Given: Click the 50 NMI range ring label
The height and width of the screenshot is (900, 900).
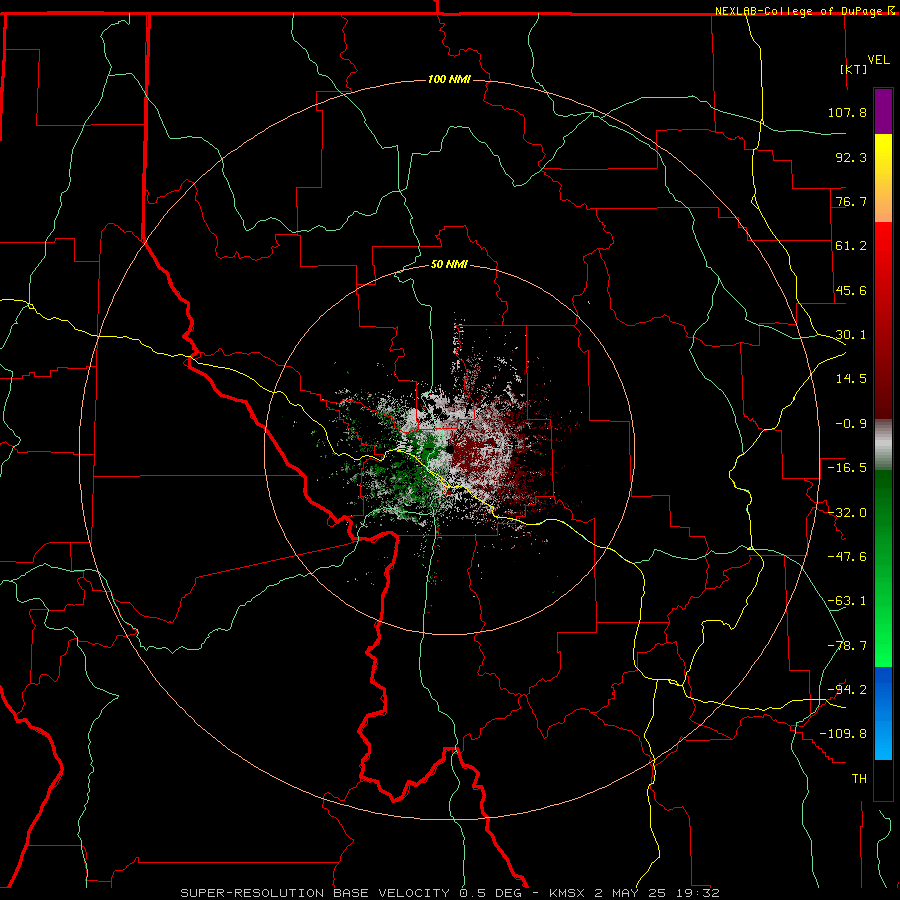Looking at the screenshot, I should [x=449, y=264].
